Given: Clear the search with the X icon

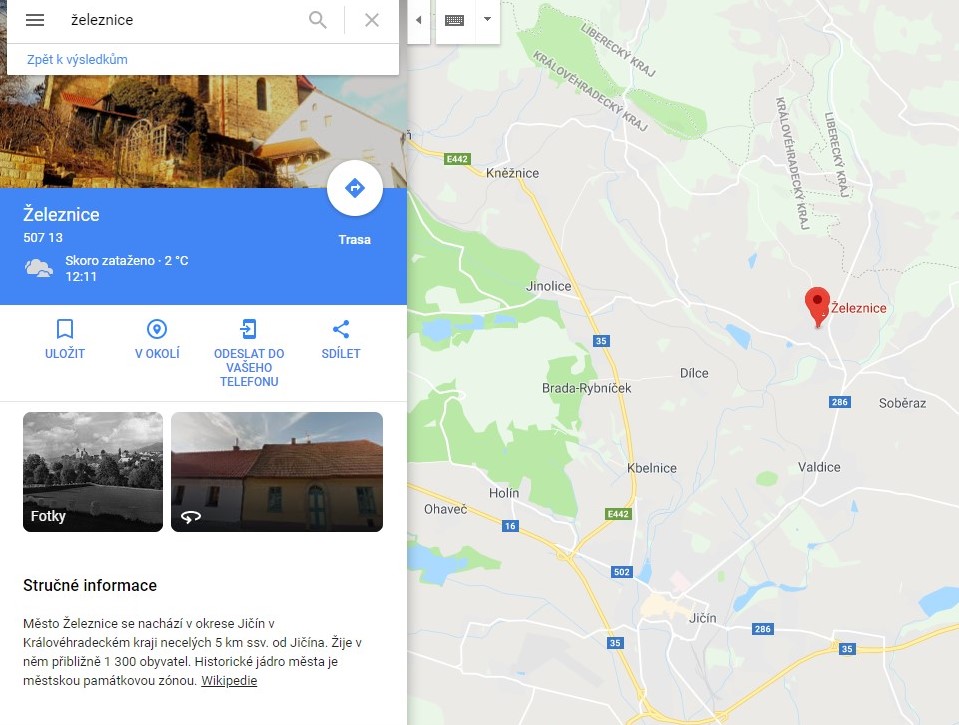Looking at the screenshot, I should [372, 20].
